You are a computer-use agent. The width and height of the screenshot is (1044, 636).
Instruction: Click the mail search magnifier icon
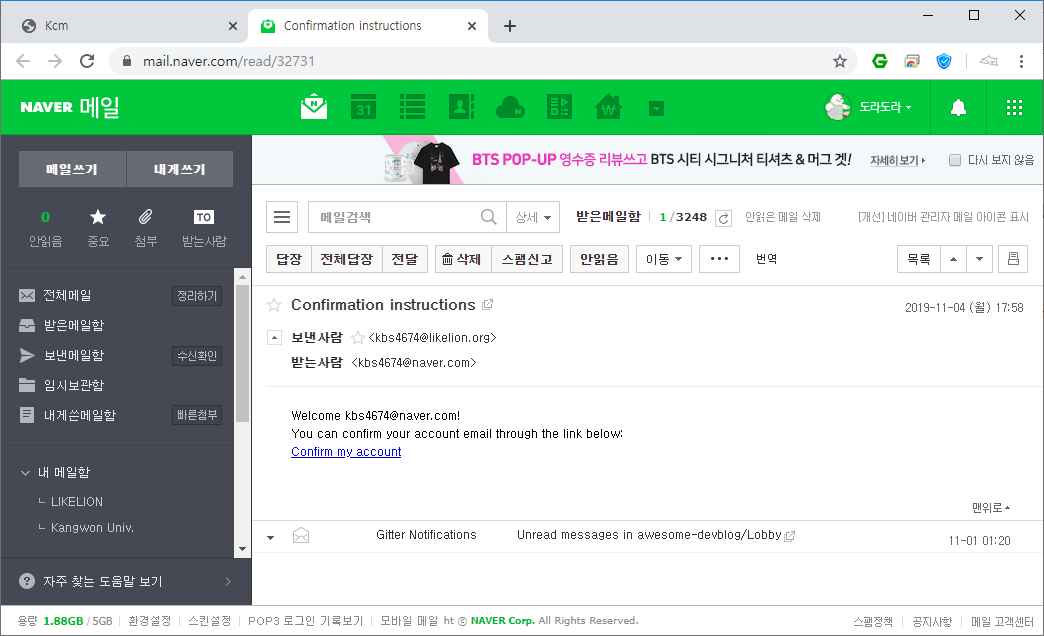(x=489, y=217)
